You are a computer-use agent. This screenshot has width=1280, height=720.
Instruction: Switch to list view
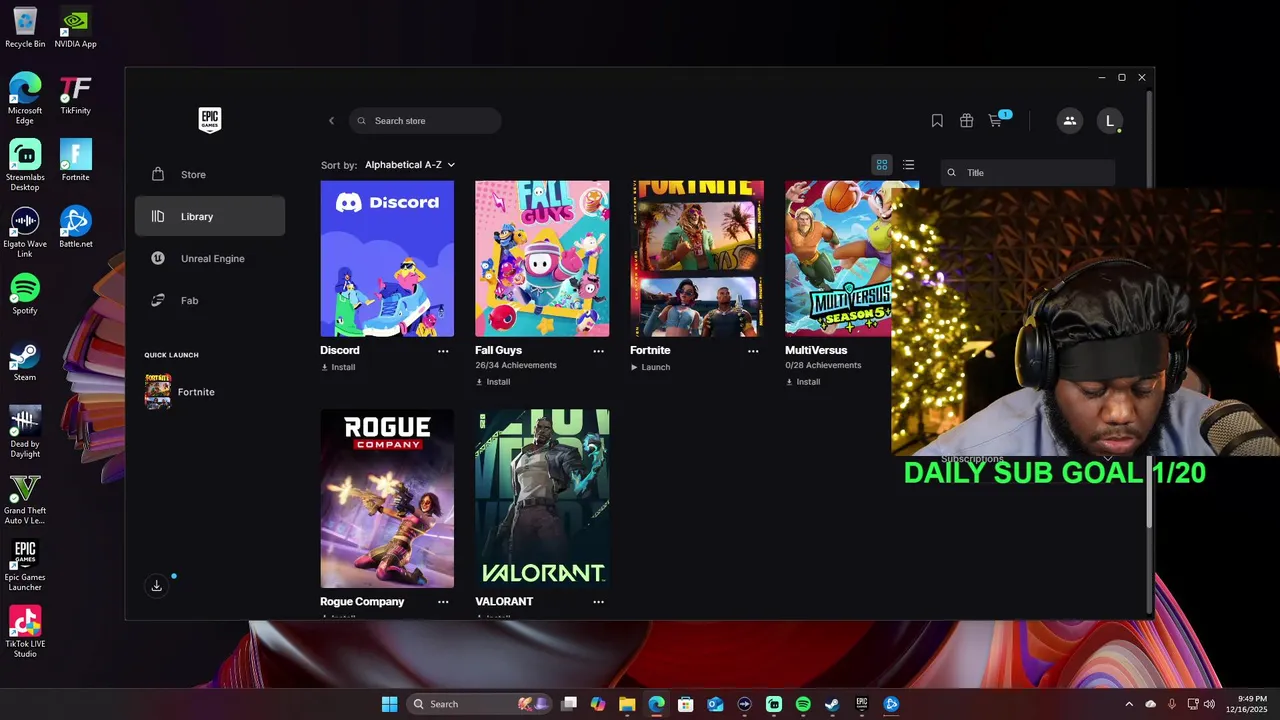[x=908, y=165]
